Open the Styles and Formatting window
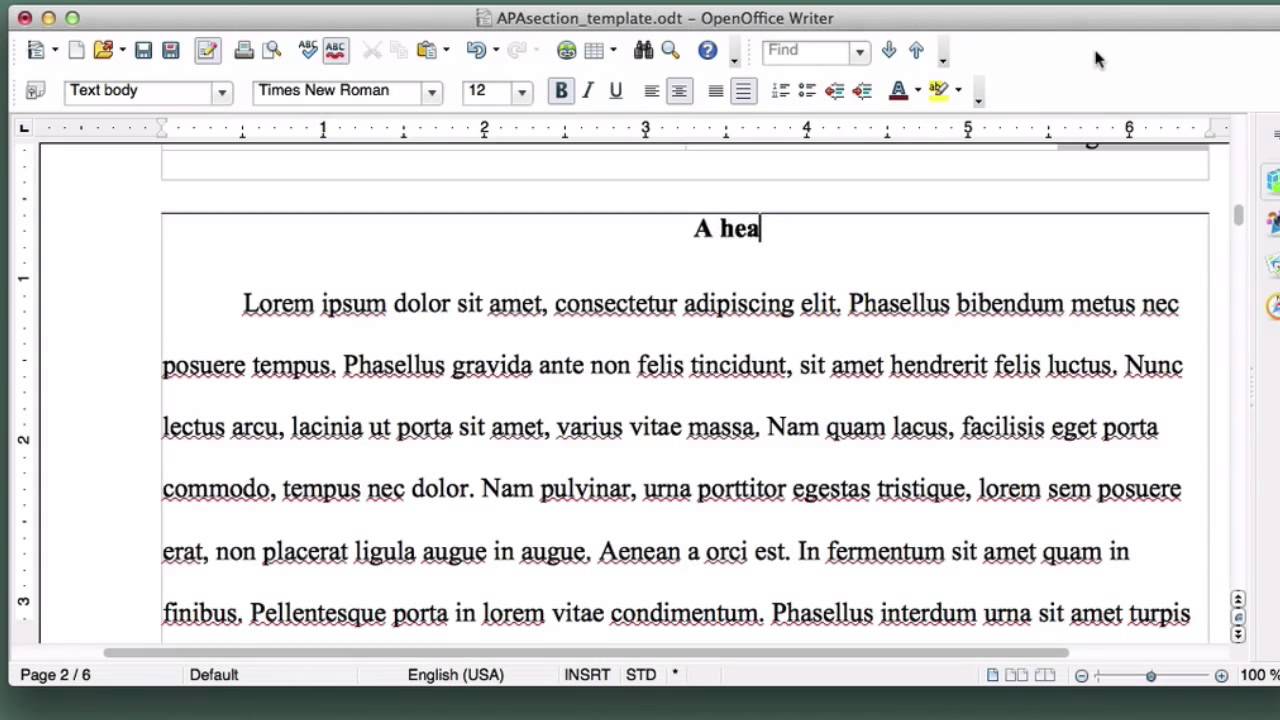1280x720 pixels. click(x=35, y=91)
